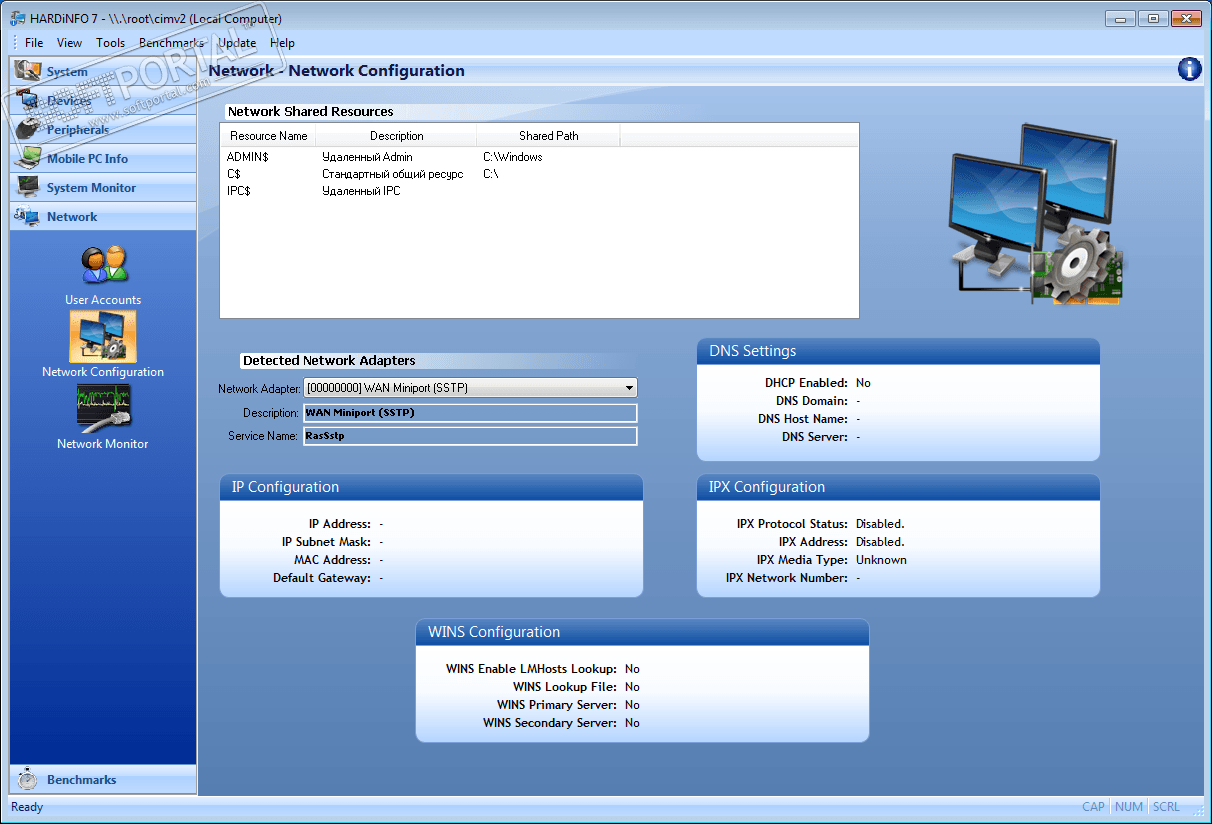Click the WINS Lookup File label
Viewport: 1212px width, 824px height.
565,687
